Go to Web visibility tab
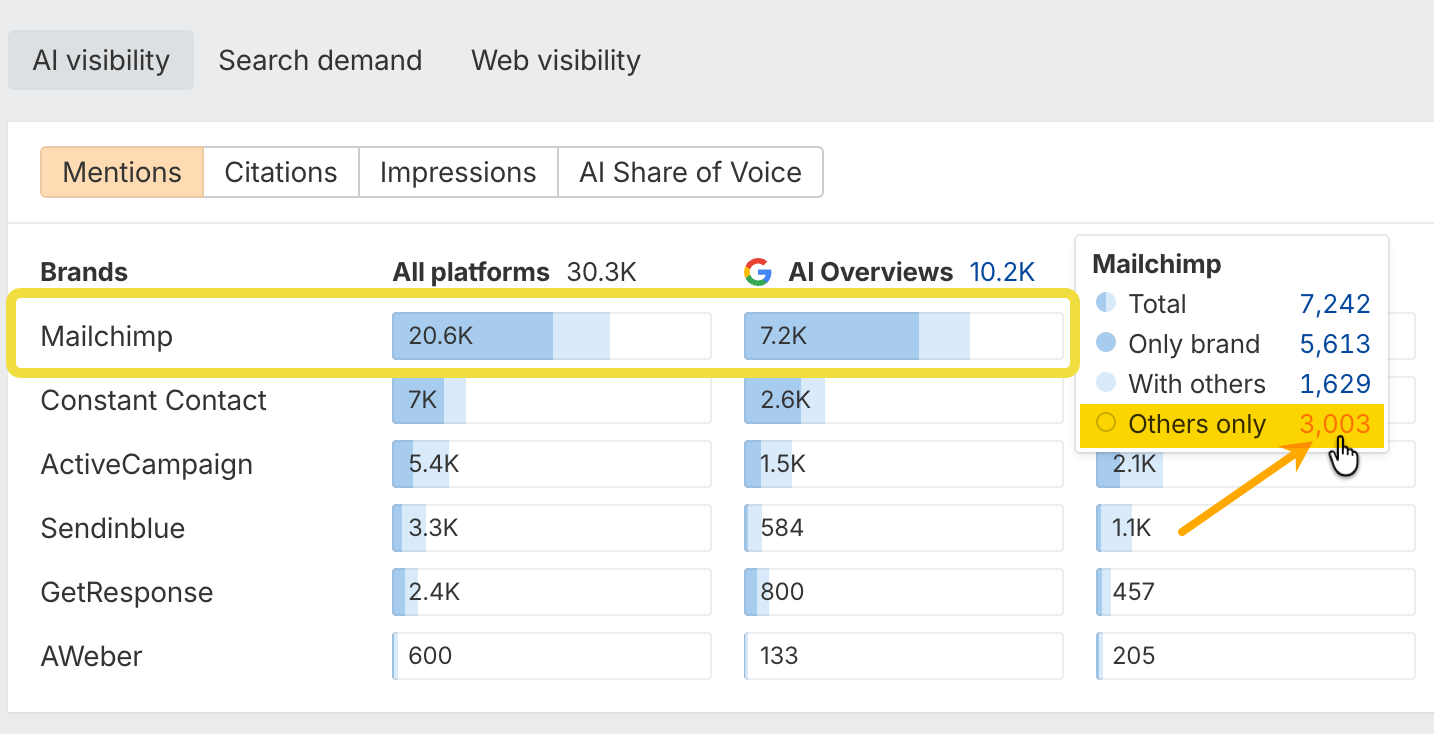 (556, 60)
